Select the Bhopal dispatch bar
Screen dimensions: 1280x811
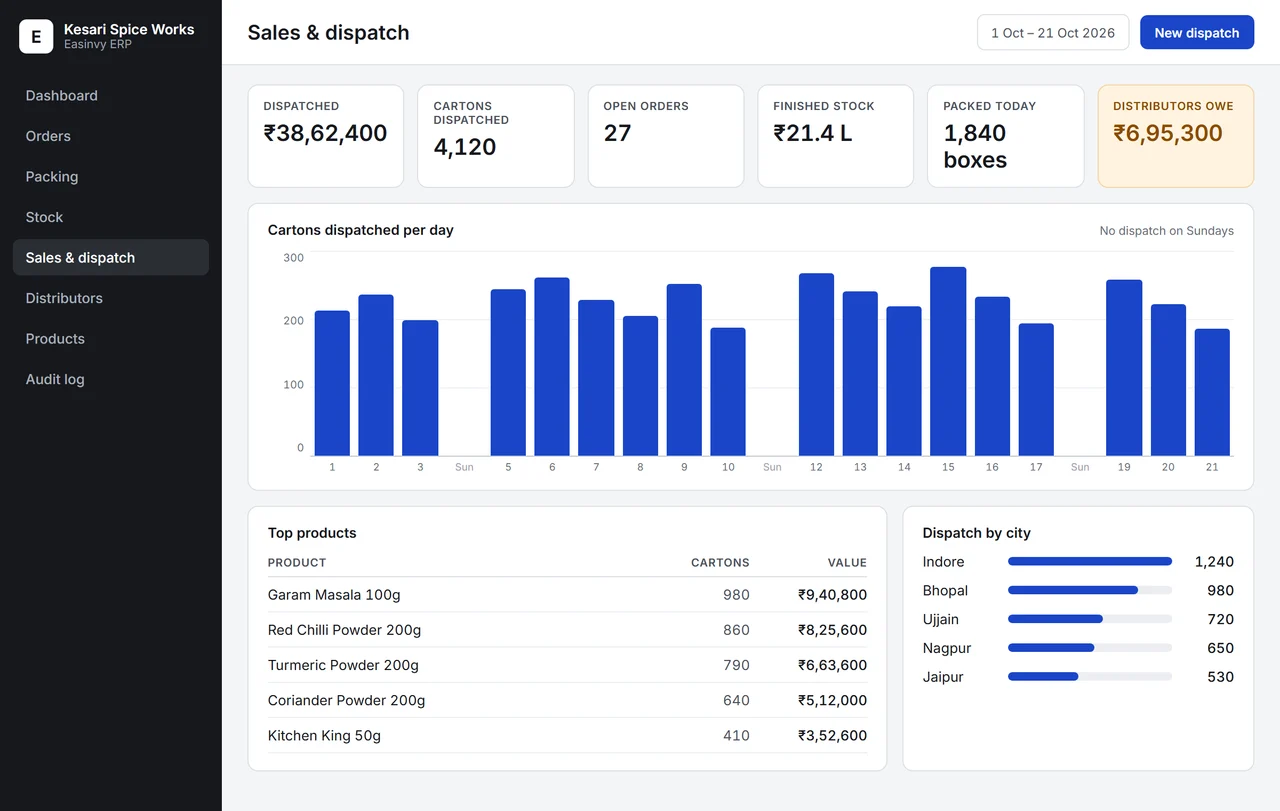point(1090,590)
